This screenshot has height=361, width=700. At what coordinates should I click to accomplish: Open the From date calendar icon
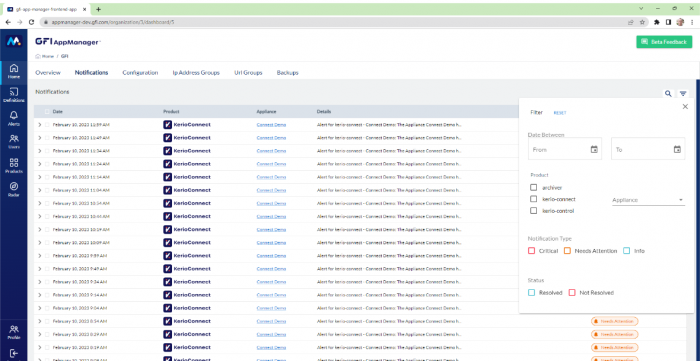[x=594, y=149]
